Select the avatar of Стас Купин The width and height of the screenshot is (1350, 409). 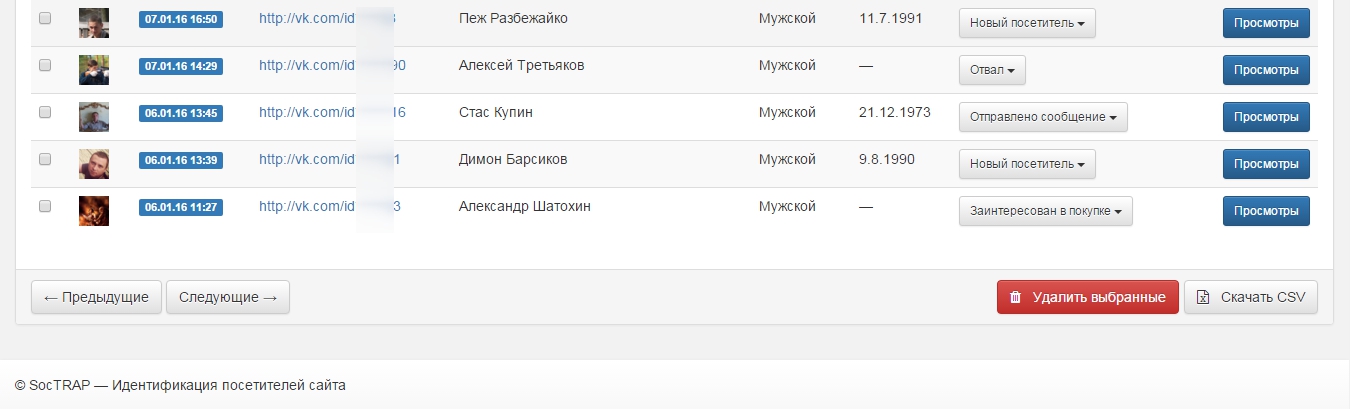94,117
